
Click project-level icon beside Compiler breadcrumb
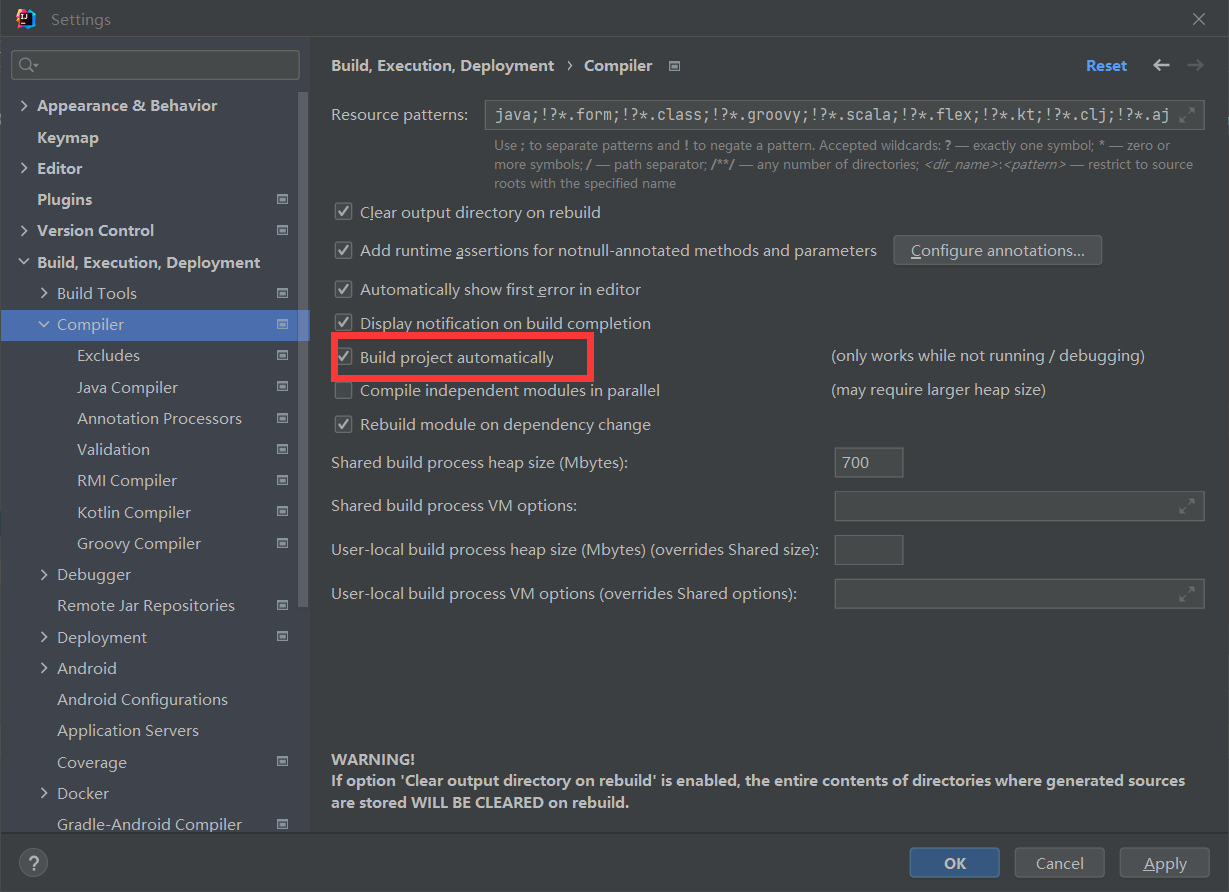(675, 66)
